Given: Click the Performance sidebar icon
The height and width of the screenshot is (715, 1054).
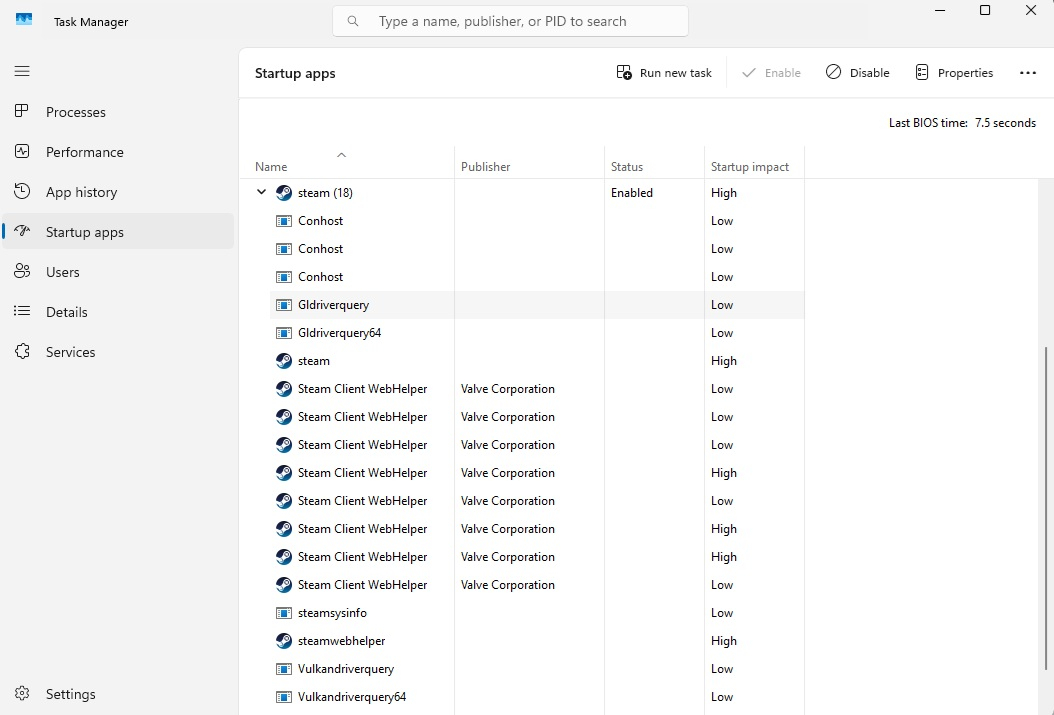Looking at the screenshot, I should click(x=22, y=151).
